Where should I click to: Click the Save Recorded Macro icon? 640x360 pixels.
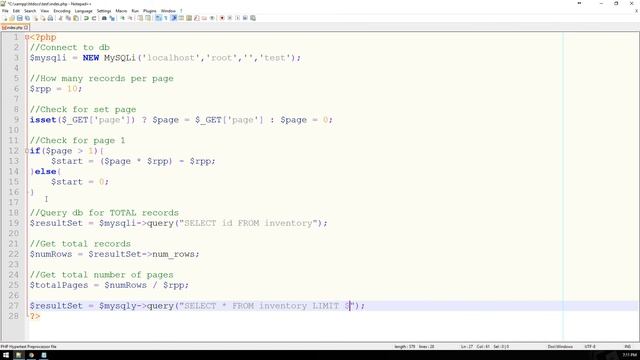pyautogui.click(x=253, y=18)
